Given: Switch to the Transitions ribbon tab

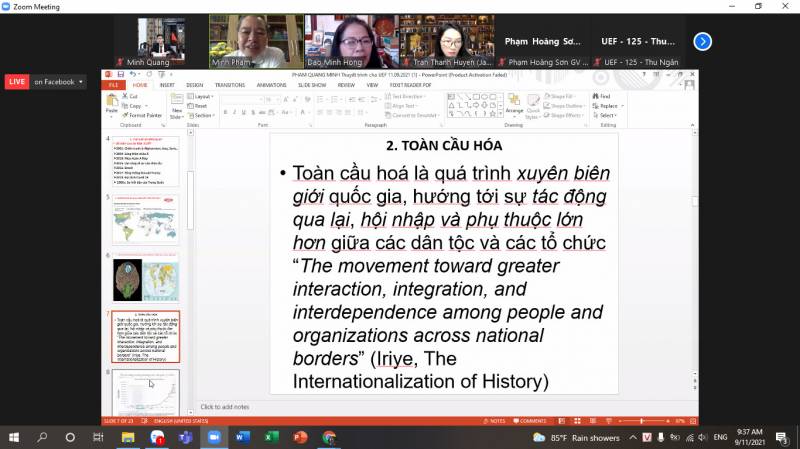Looking at the screenshot, I should pos(229,85).
